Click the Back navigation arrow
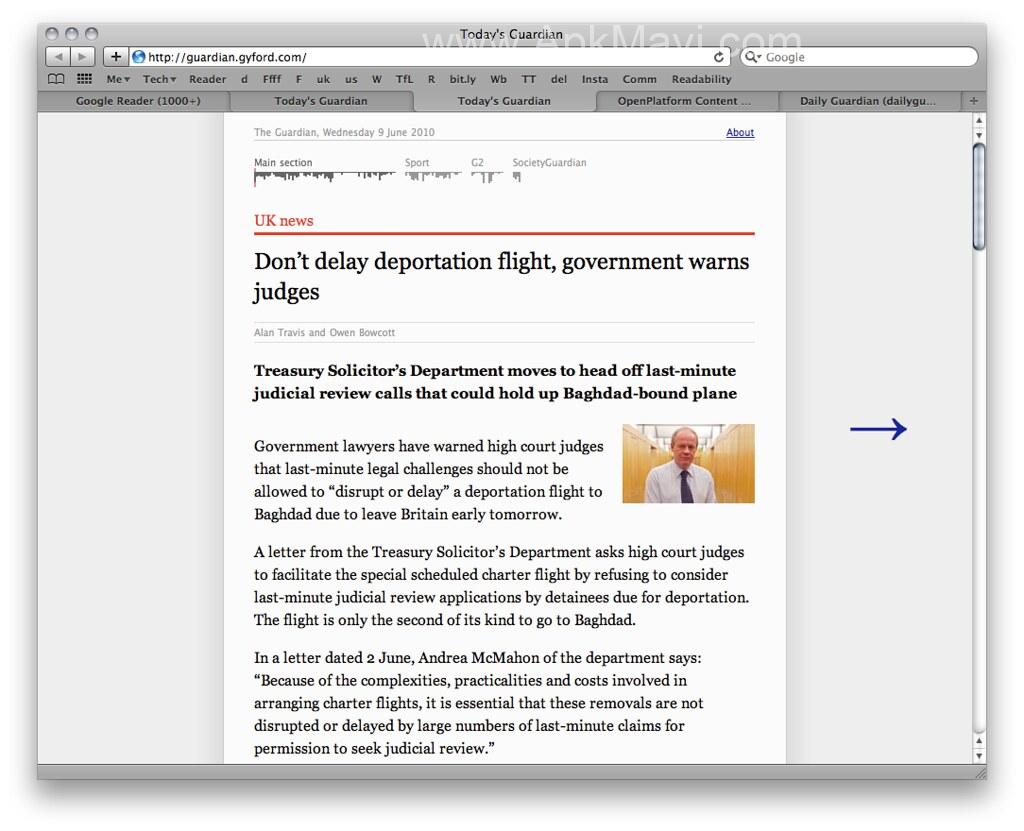This screenshot has width=1024, height=831. click(58, 57)
